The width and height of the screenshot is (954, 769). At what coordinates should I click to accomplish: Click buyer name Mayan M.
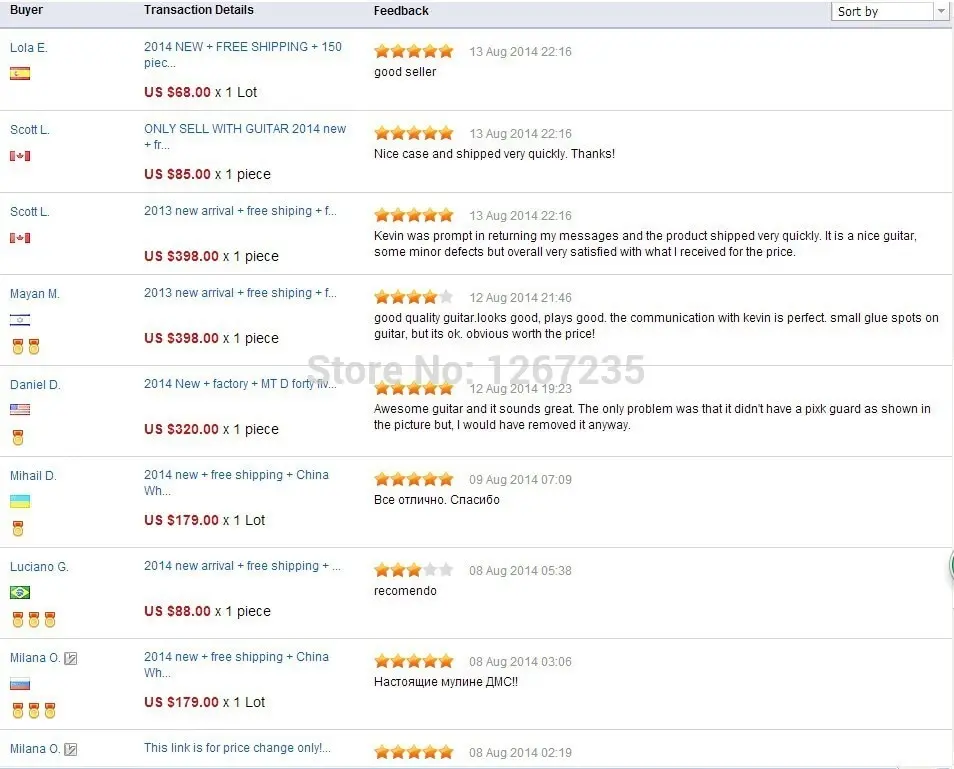(35, 294)
